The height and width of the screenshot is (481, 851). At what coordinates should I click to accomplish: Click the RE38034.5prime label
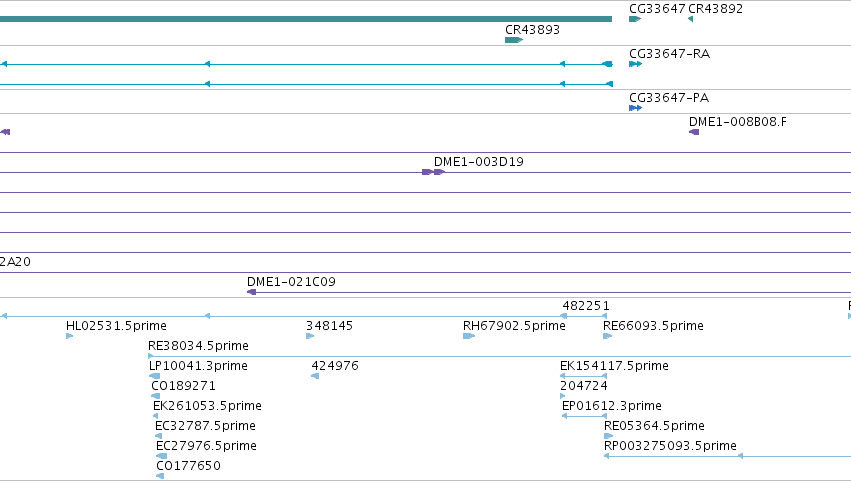tap(198, 346)
